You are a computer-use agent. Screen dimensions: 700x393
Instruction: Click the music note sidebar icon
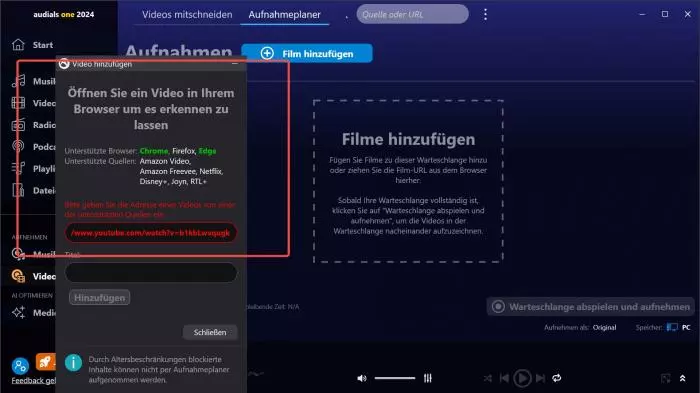click(18, 81)
